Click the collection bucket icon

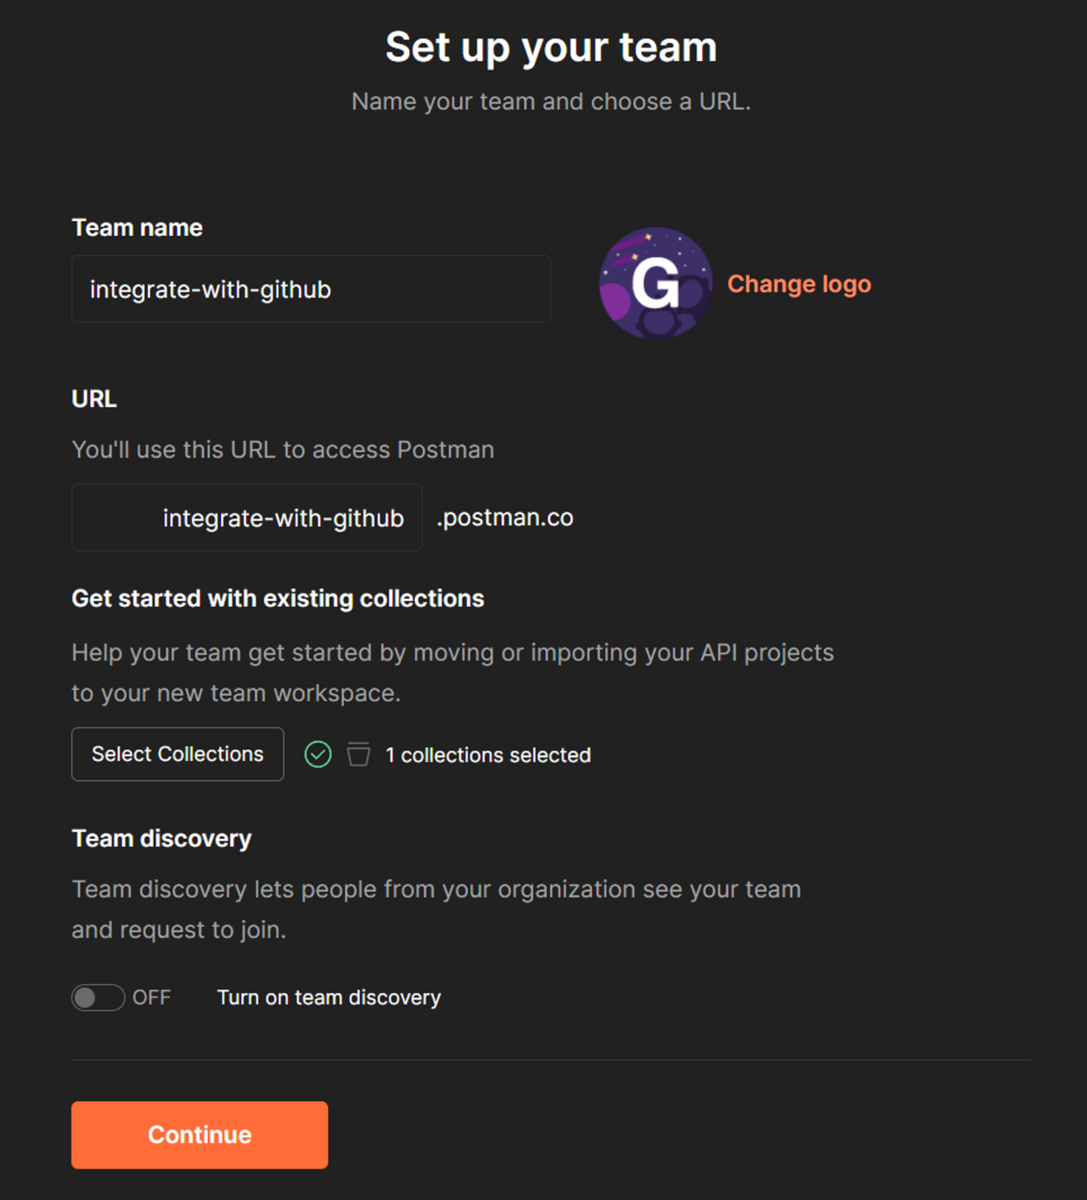[x=358, y=754]
